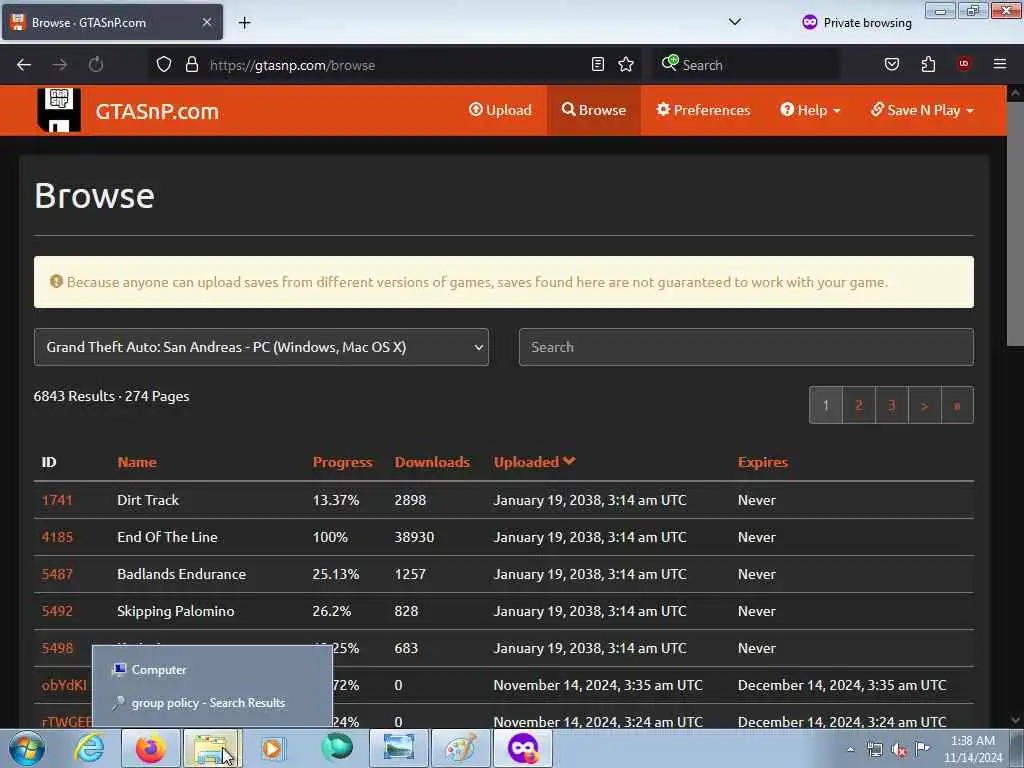
Task: Go back with the browser back arrow
Action: tap(24, 65)
